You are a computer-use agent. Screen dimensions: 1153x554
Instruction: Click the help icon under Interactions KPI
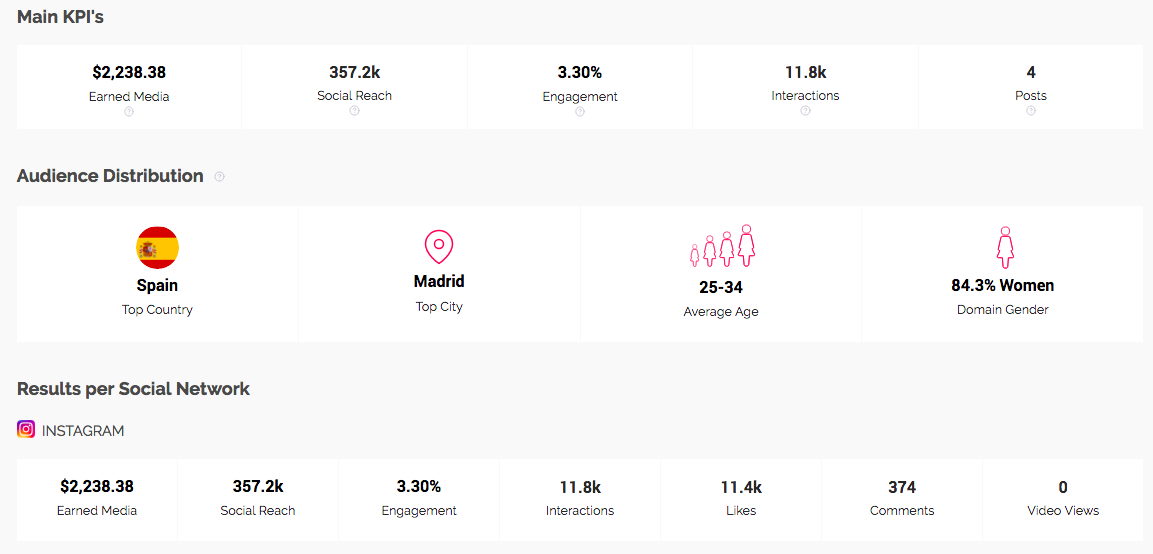click(x=805, y=111)
